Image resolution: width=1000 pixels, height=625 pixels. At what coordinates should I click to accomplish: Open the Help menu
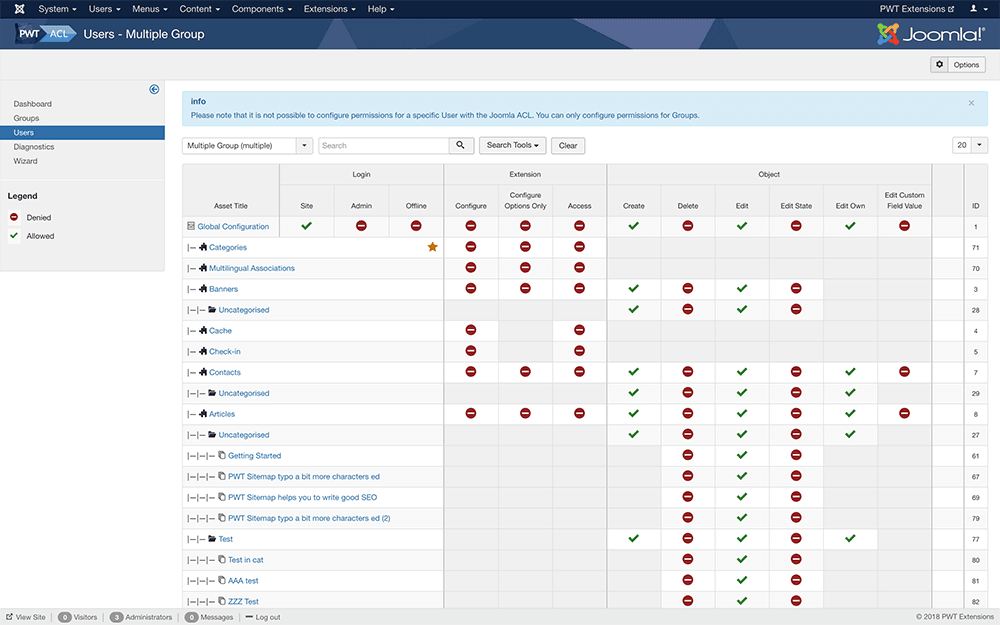pos(381,9)
